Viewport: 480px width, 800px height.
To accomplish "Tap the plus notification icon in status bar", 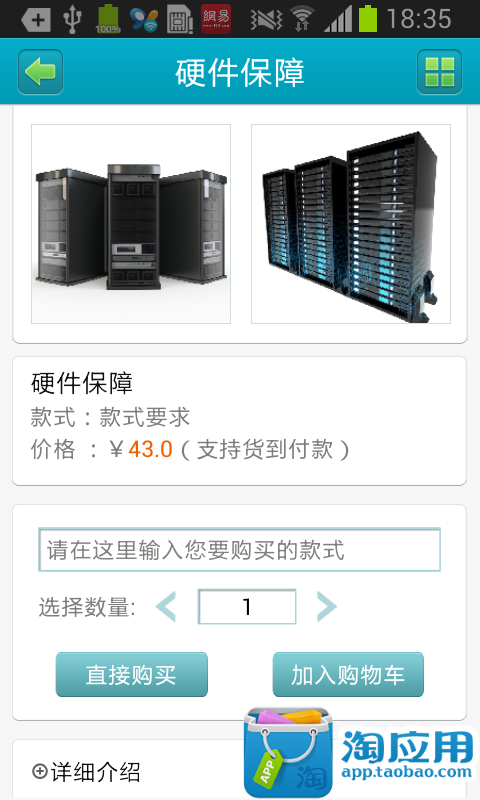I will 36,20.
